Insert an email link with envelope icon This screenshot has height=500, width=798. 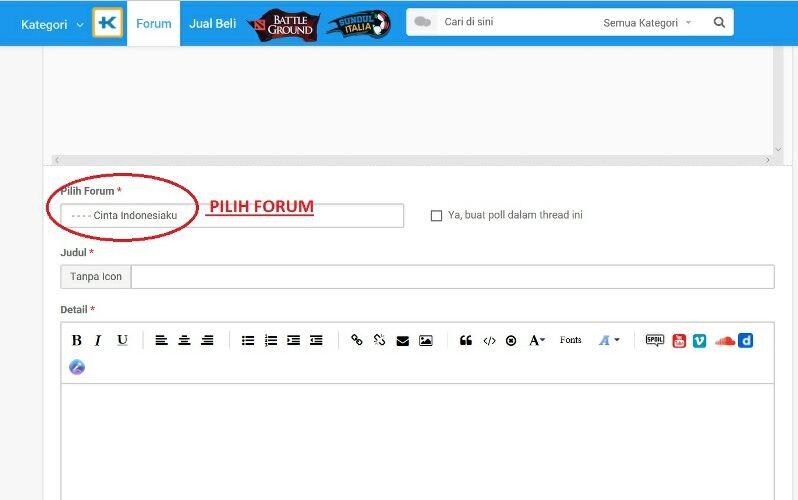click(403, 341)
